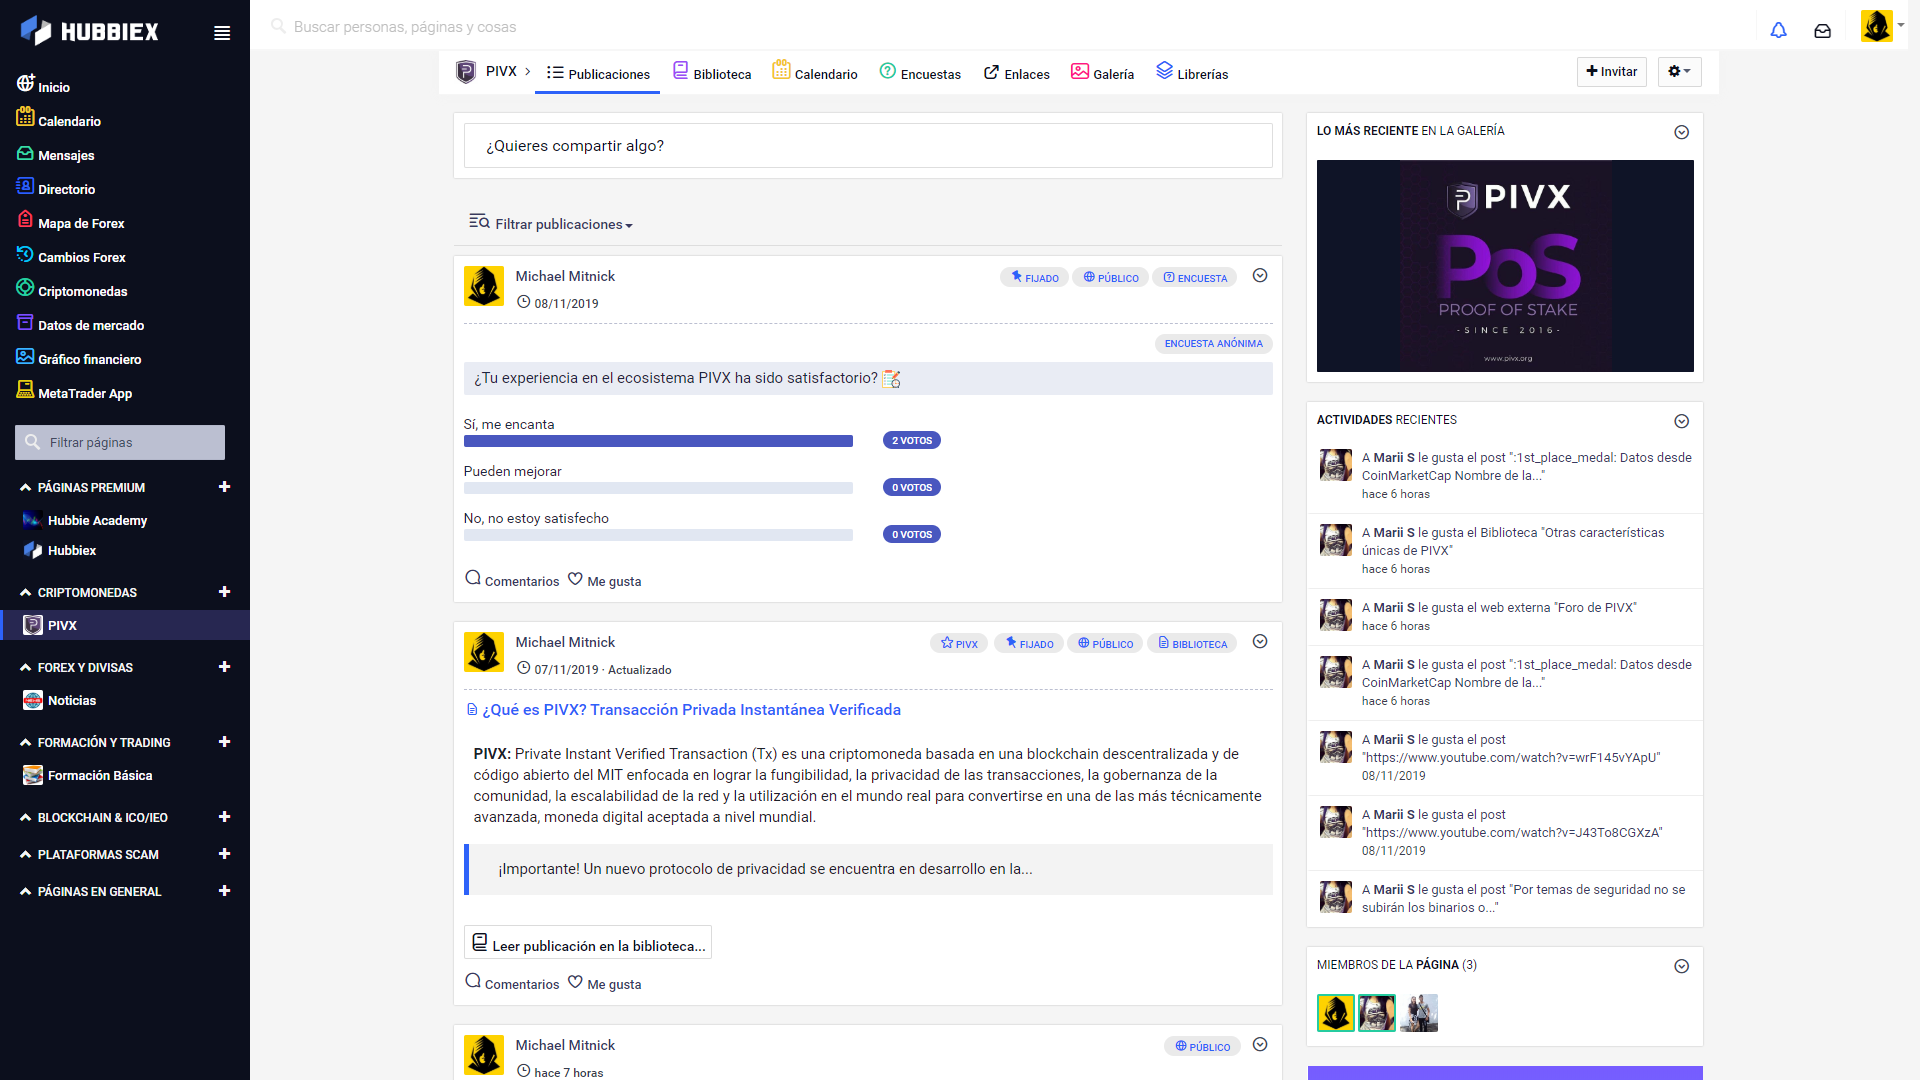
Task: Open the '¿Qué es PIVX?' post title link
Action: point(691,709)
